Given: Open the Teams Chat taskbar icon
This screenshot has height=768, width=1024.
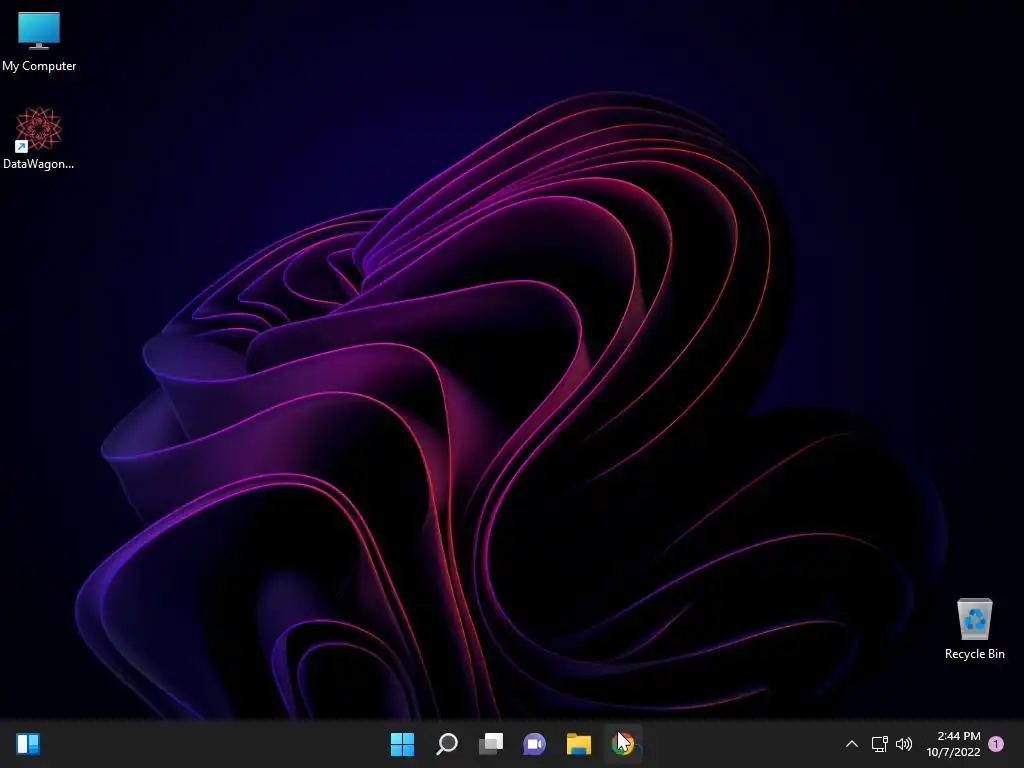Looking at the screenshot, I should coord(534,744).
